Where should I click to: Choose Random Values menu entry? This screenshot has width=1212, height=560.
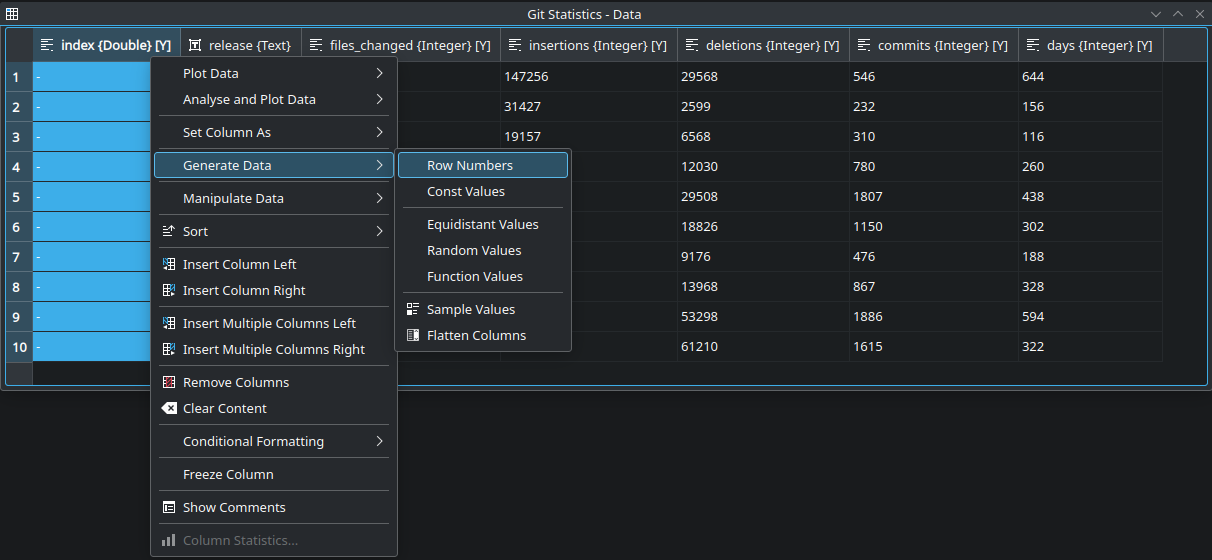474,251
